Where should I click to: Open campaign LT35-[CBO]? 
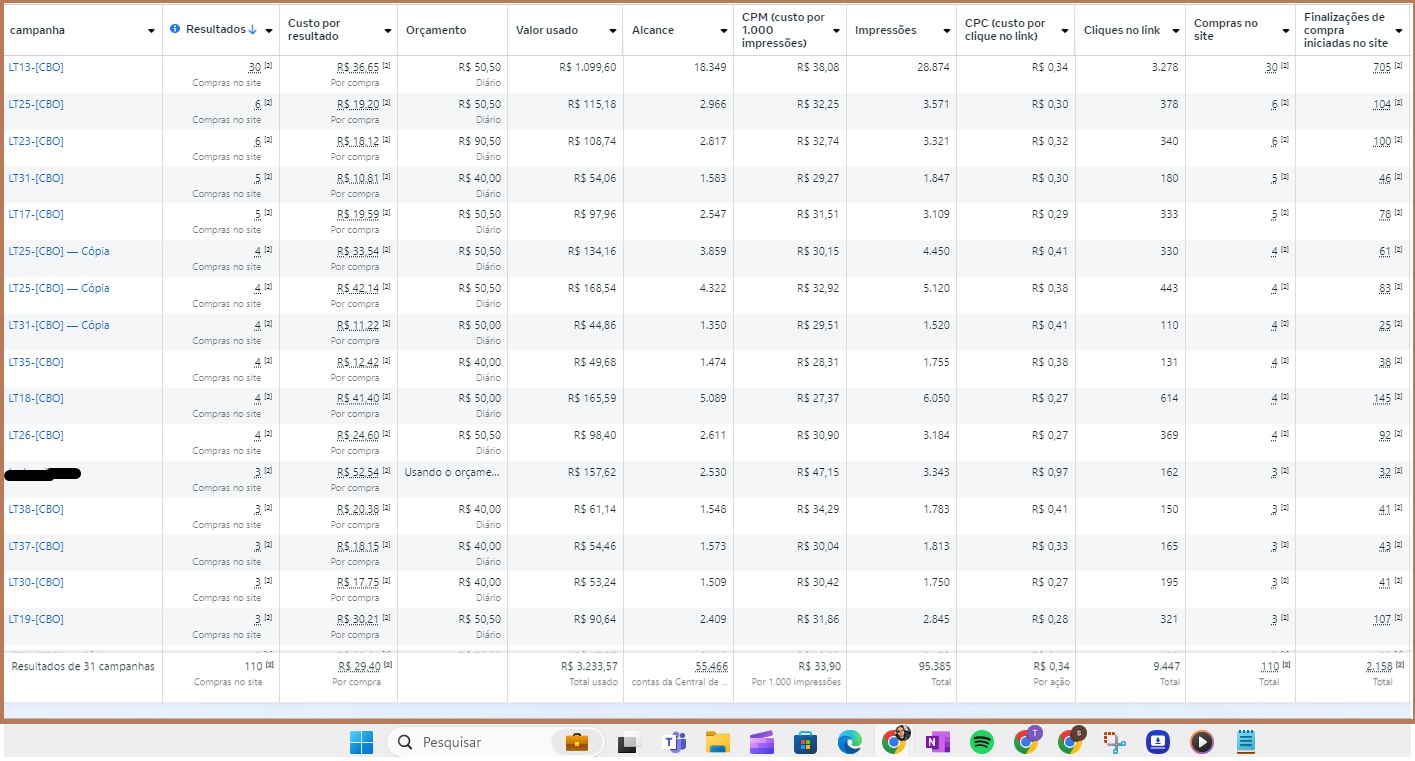pyautogui.click(x=36, y=362)
